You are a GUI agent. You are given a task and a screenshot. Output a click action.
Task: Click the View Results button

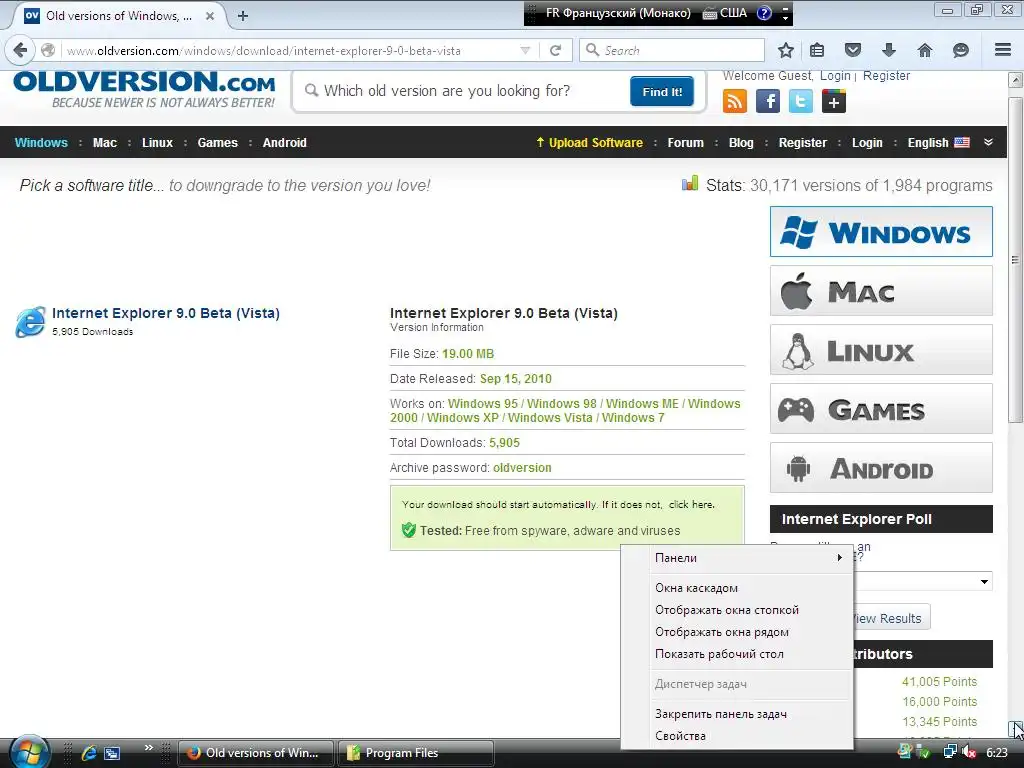point(891,618)
